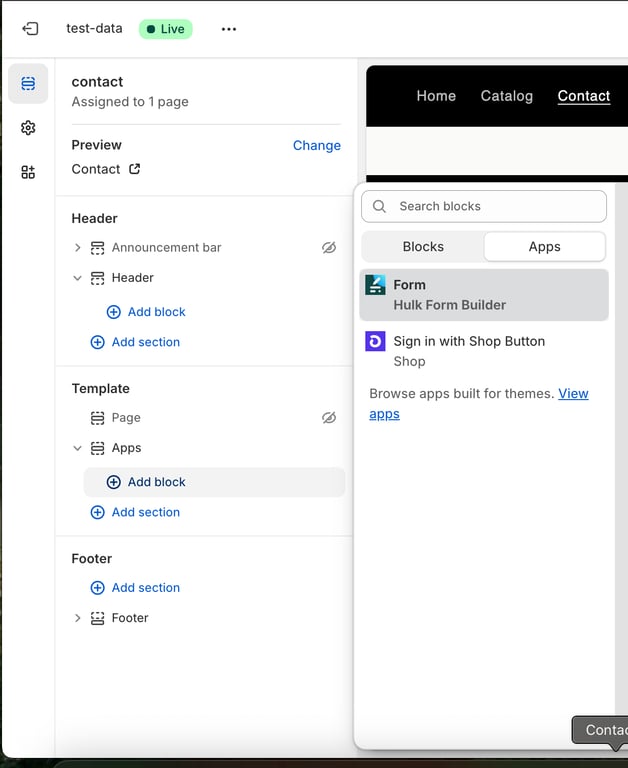
Task: Toggle visibility of the Page section
Action: coord(329,418)
